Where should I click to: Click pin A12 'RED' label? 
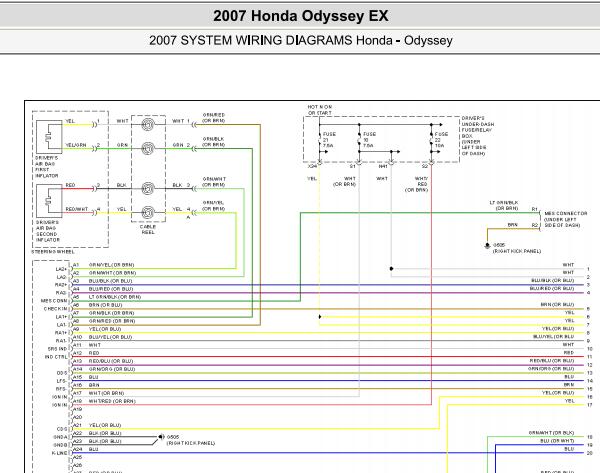(94, 353)
